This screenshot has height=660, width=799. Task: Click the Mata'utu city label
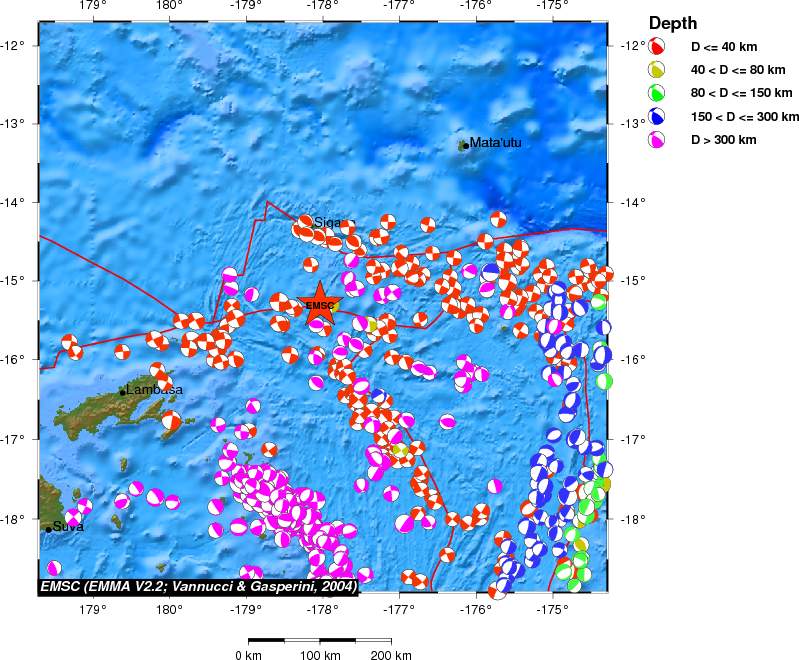click(x=495, y=143)
